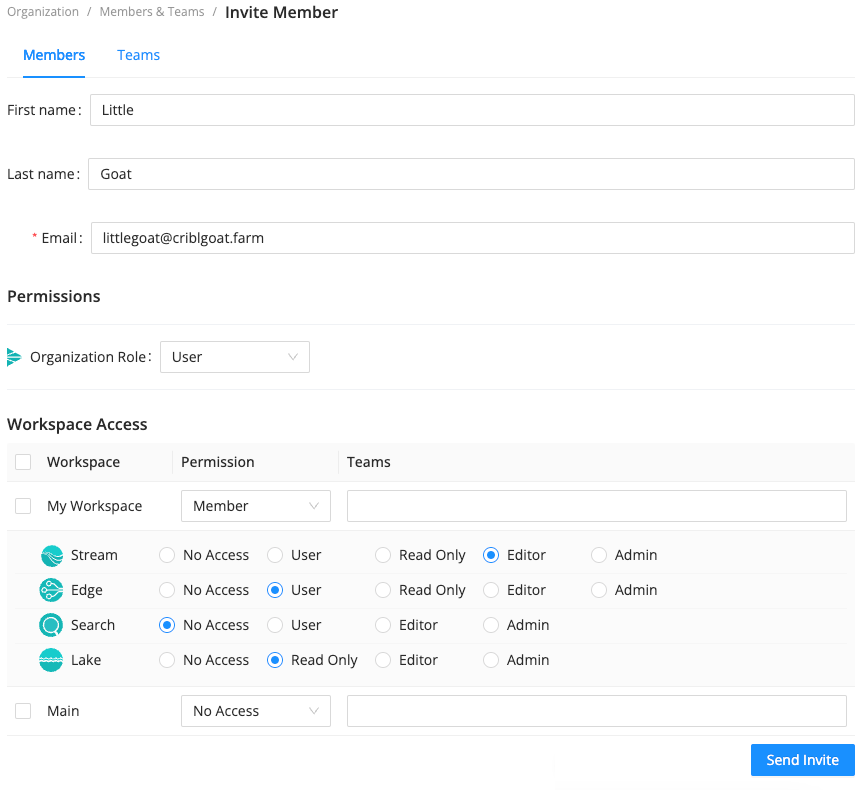Click the Organization Role Cribl icon
This screenshot has height=790, width=867.
coord(14,357)
